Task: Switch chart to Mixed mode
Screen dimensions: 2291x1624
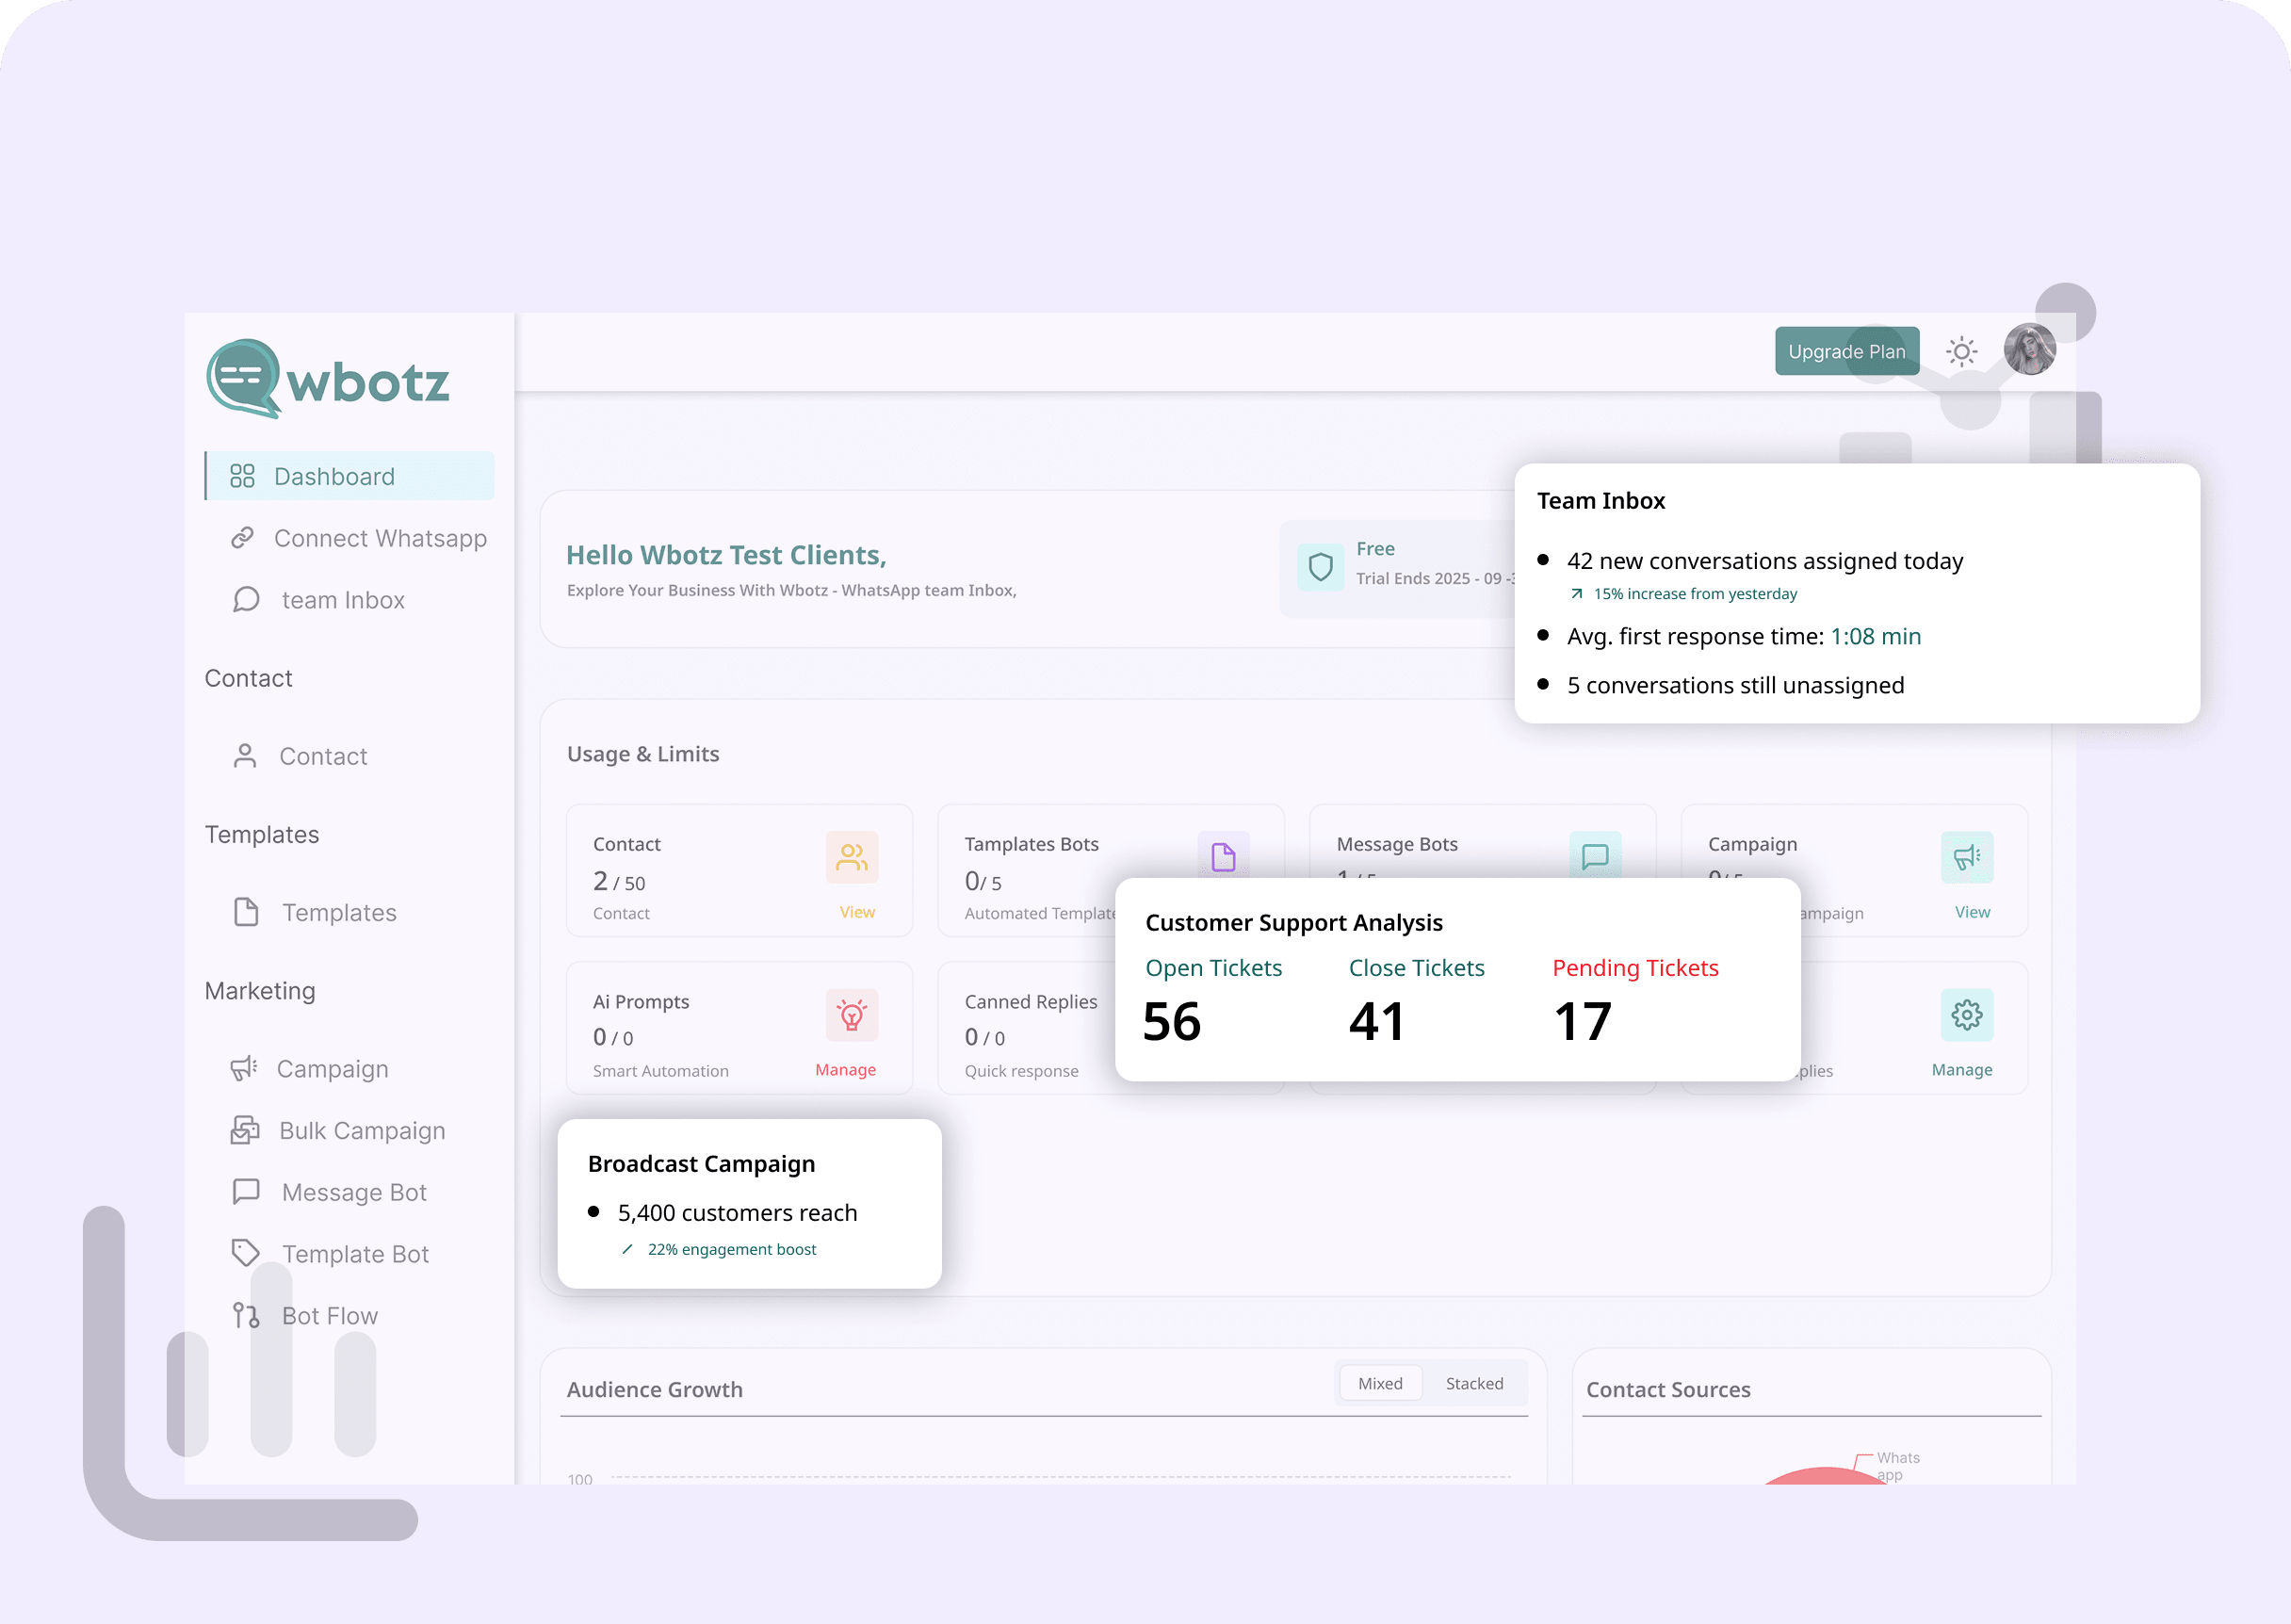Action: (1380, 1384)
